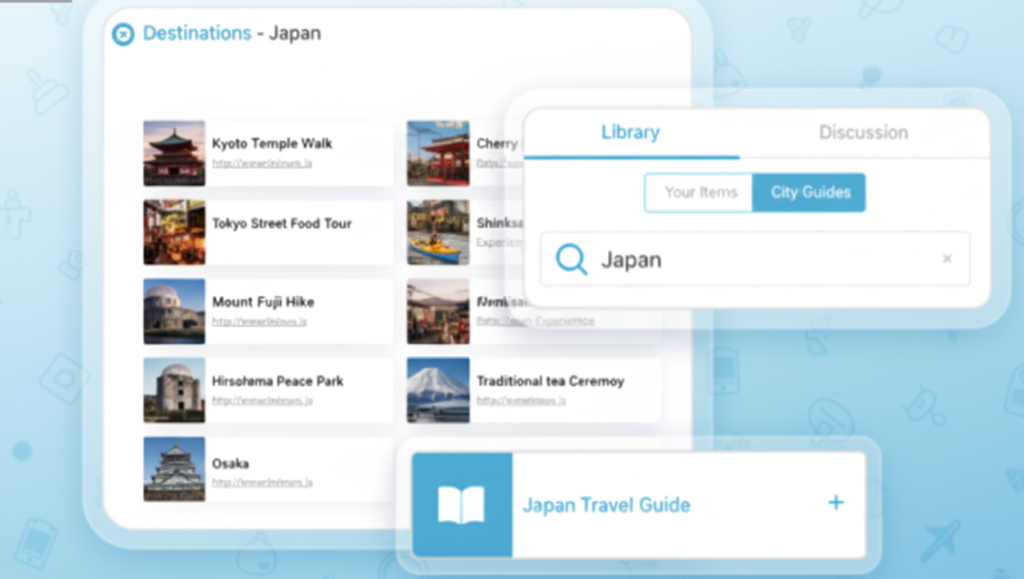Clear the Japan search text
Screen dimensions: 1024x579
[x=947, y=260]
